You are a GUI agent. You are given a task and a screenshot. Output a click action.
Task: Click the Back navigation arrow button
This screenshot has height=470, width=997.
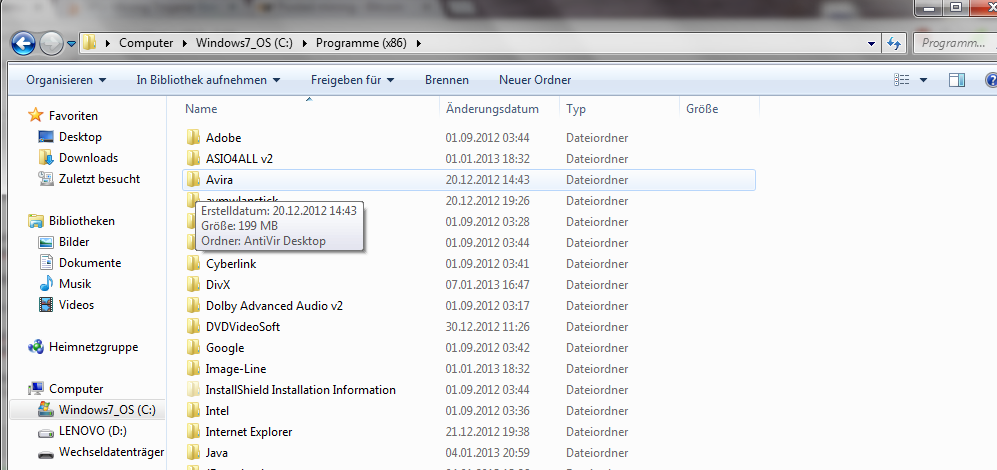pyautogui.click(x=24, y=43)
